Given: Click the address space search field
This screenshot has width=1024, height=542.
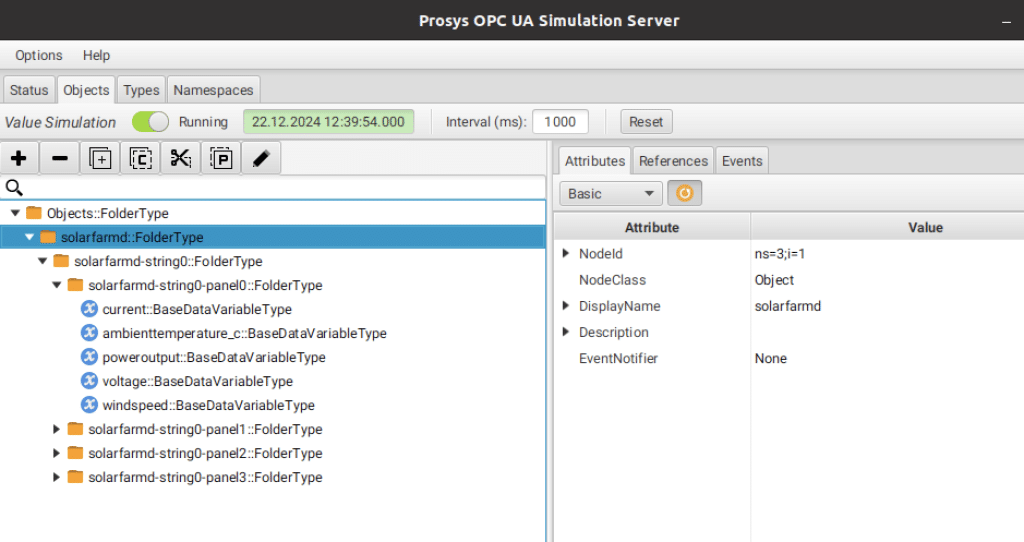Looking at the screenshot, I should pyautogui.click(x=273, y=188).
